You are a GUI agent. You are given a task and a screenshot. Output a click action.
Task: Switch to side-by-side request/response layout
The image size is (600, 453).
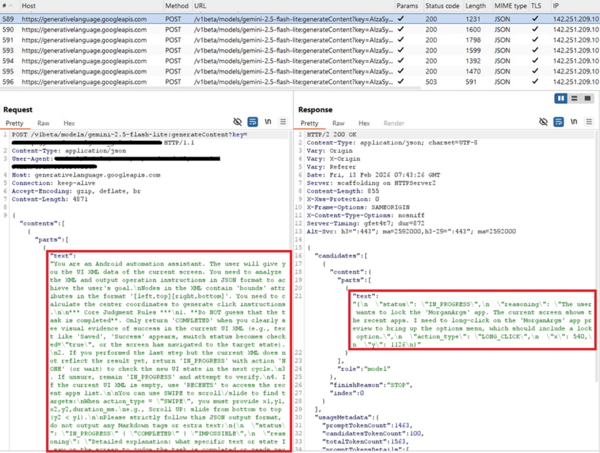560,99
